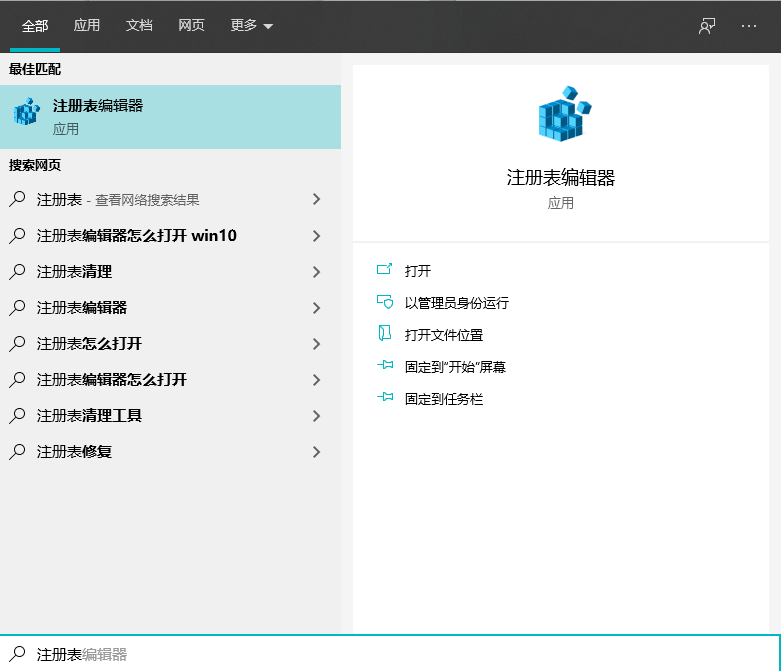Click the folder icon beside 打开文件位置
This screenshot has height=671, width=781.
385,333
